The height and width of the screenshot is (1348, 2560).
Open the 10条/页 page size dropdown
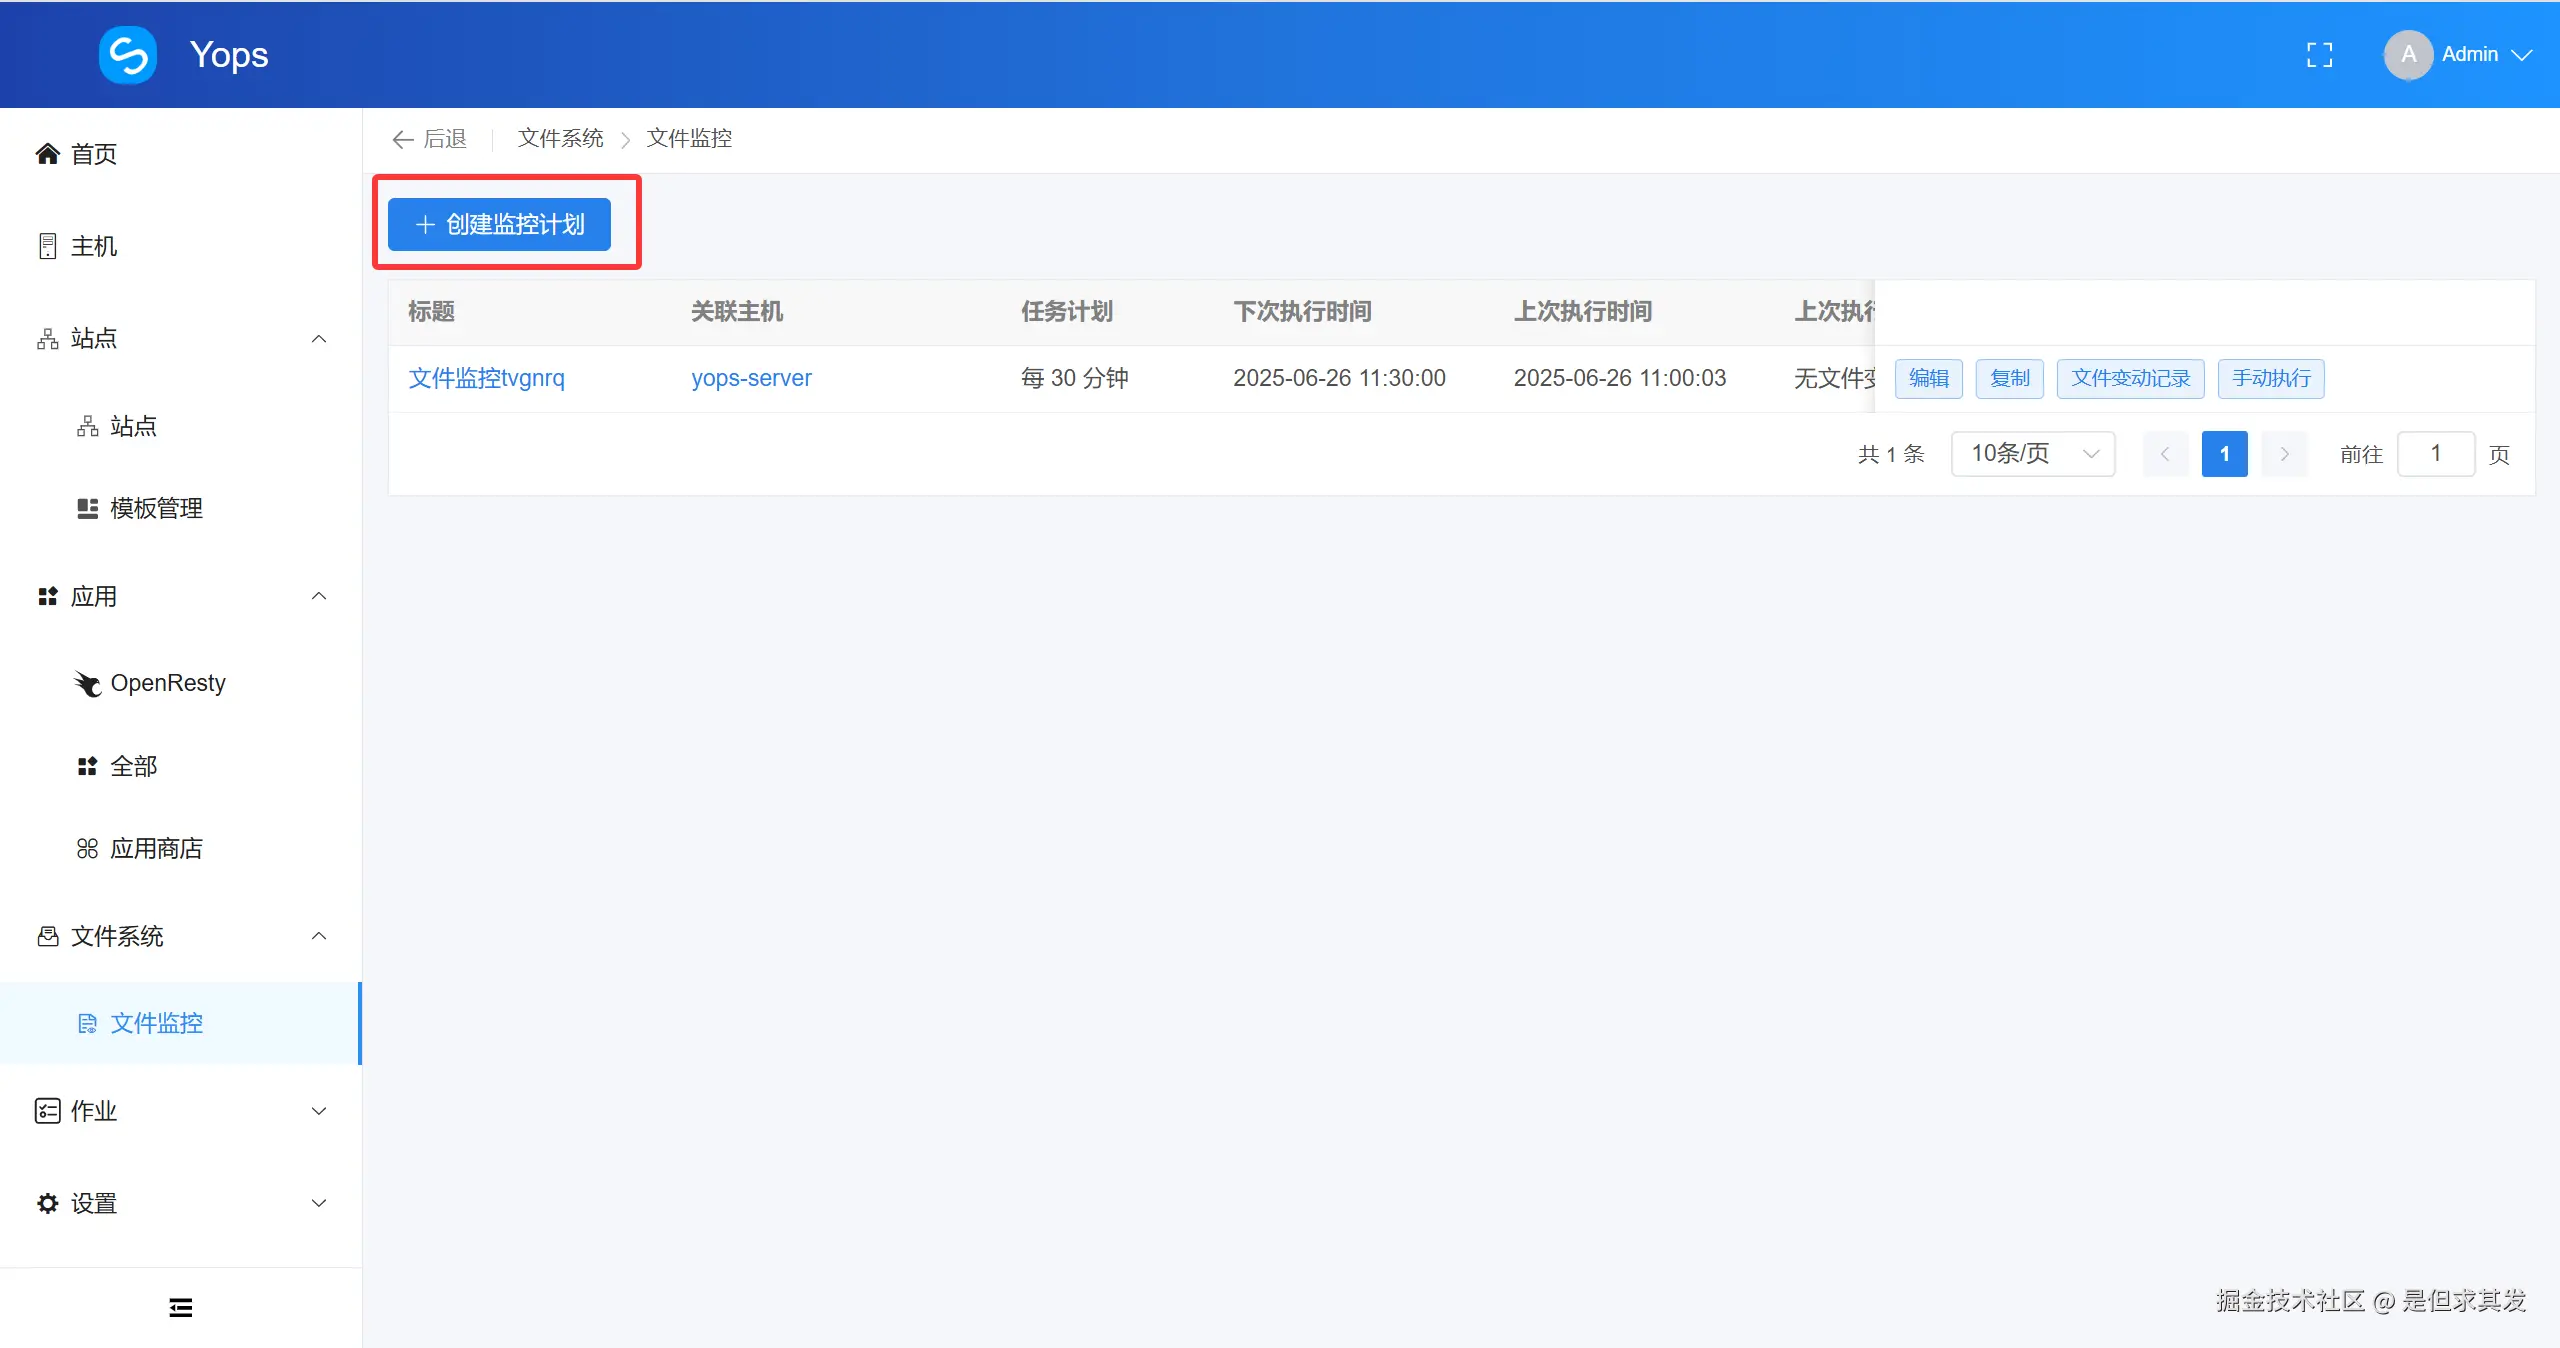click(2032, 453)
